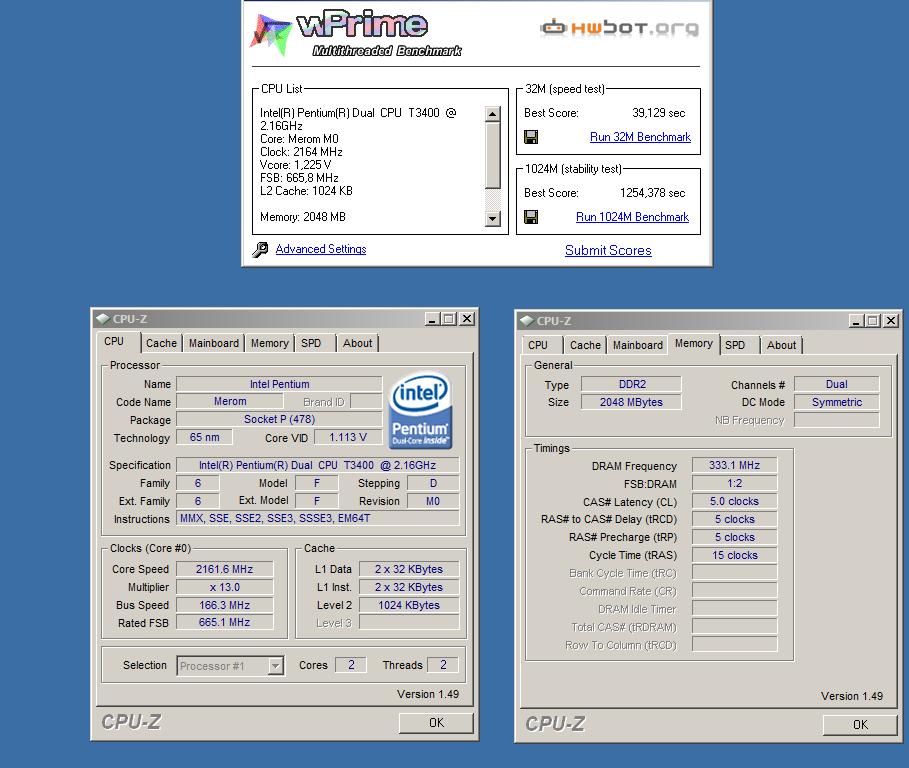The image size is (909, 768).
Task: Open the SPD tab in left CPU-Z window
Action: point(315,343)
